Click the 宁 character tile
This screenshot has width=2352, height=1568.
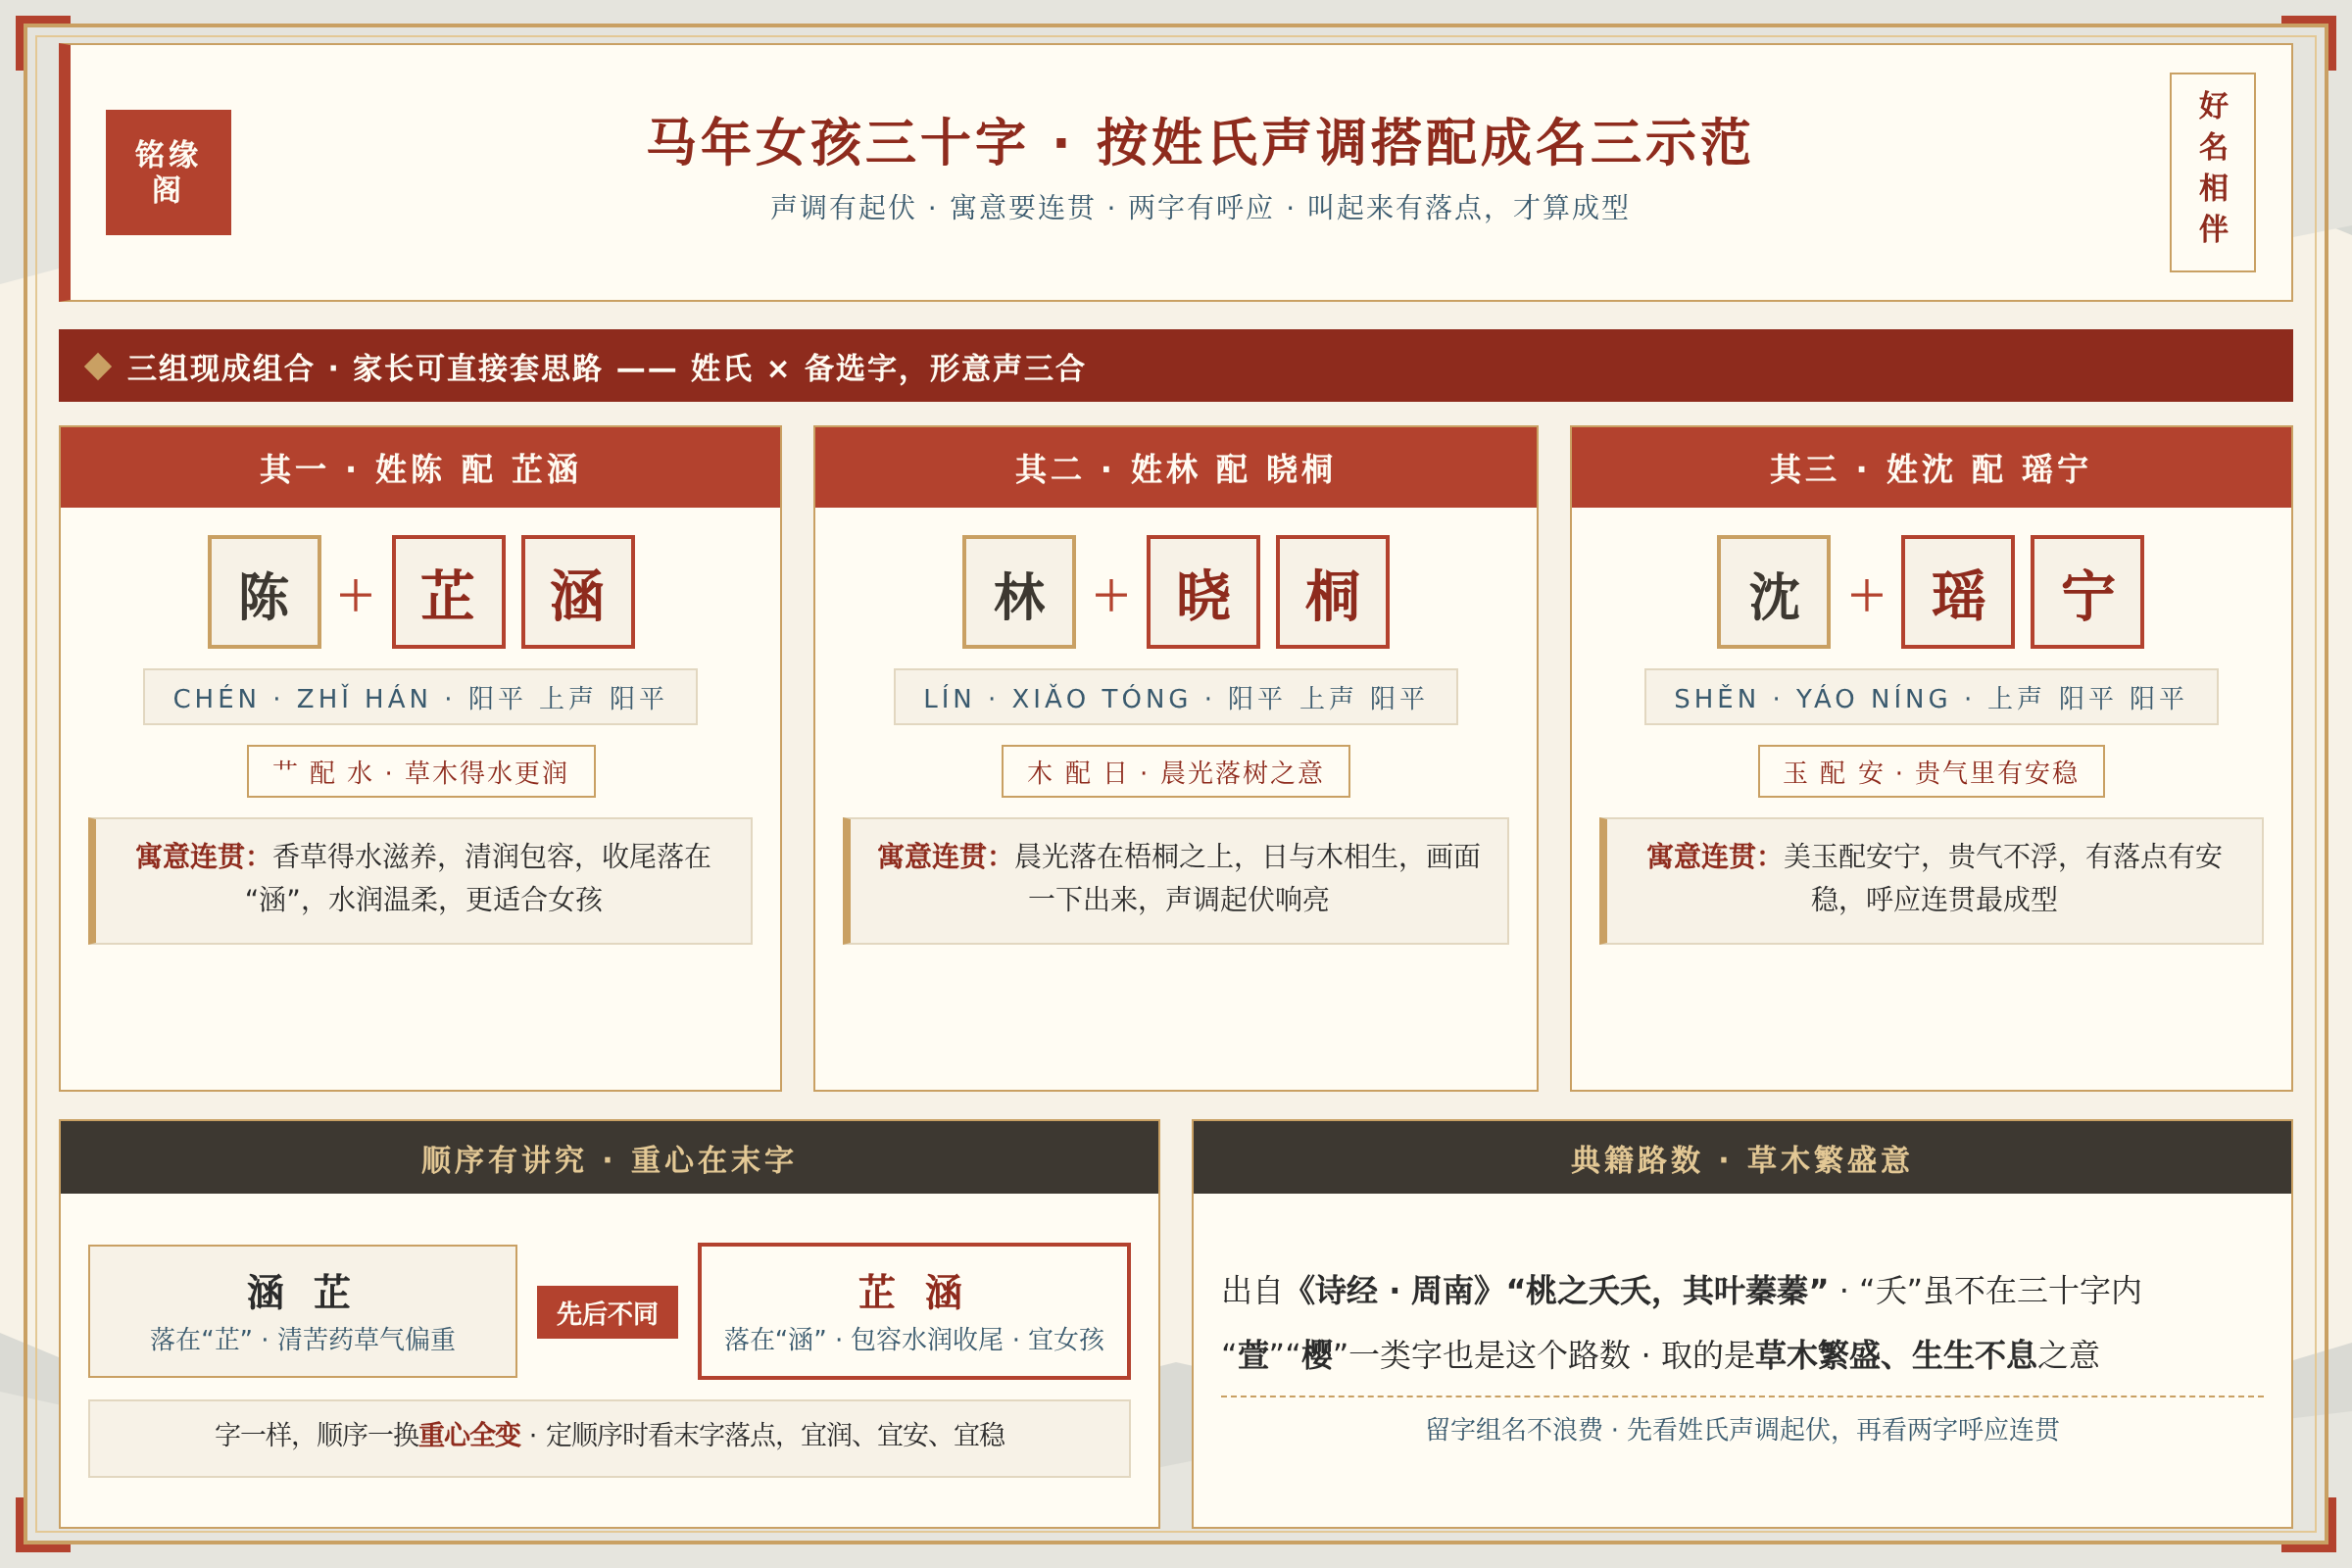click(2086, 592)
